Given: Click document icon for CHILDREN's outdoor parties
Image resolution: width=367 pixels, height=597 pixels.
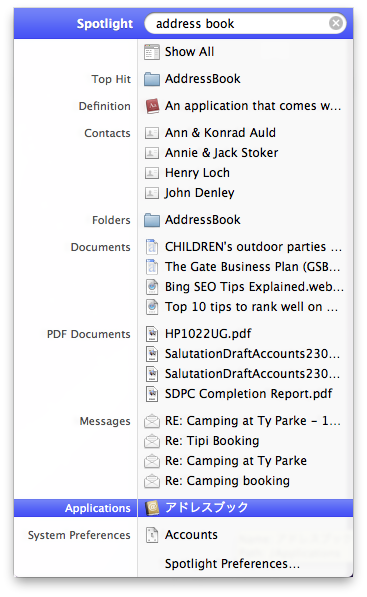Looking at the screenshot, I should (152, 247).
